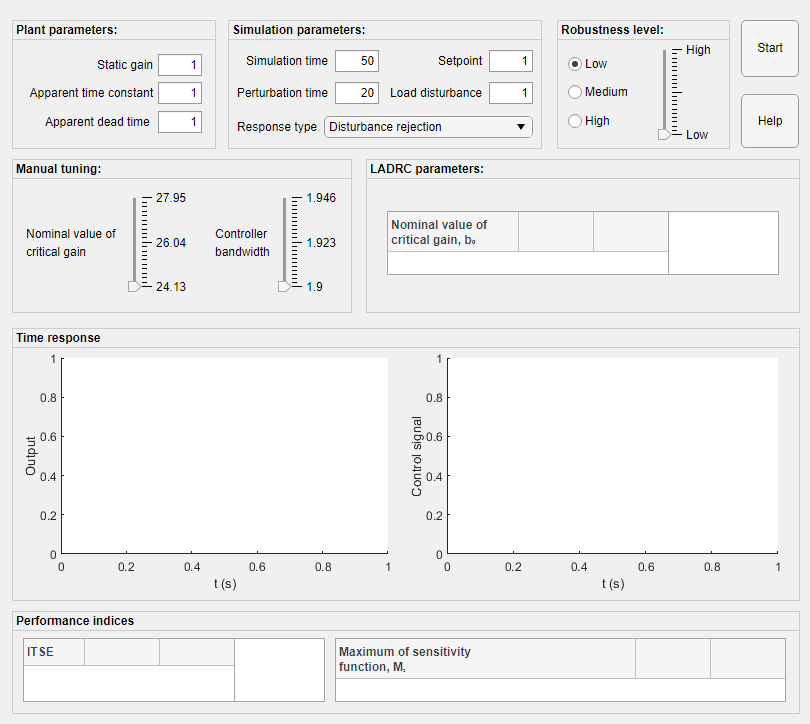810x724 pixels.
Task: Click the Start button
Action: click(x=770, y=49)
